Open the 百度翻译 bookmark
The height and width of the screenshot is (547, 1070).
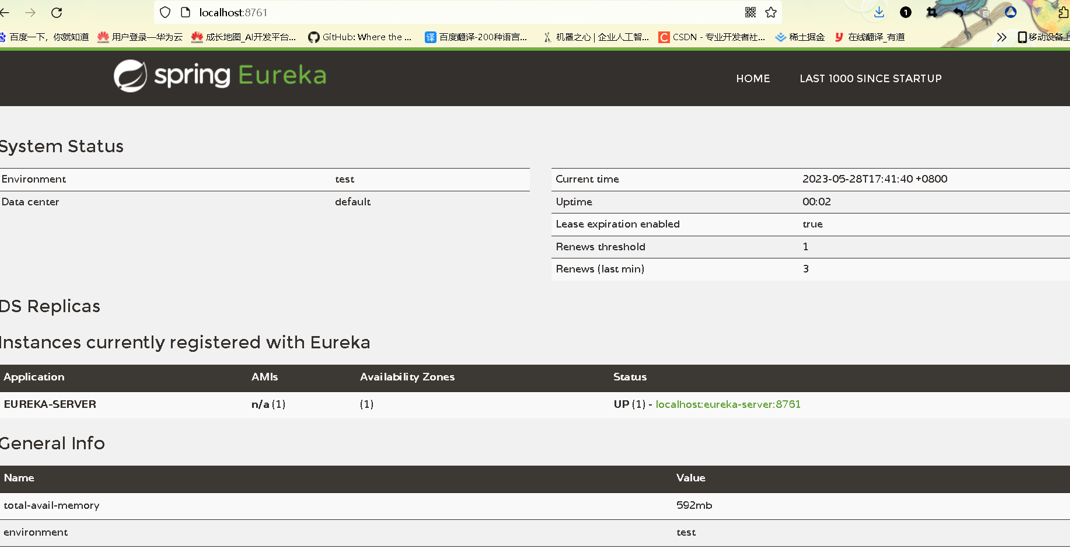[476, 37]
